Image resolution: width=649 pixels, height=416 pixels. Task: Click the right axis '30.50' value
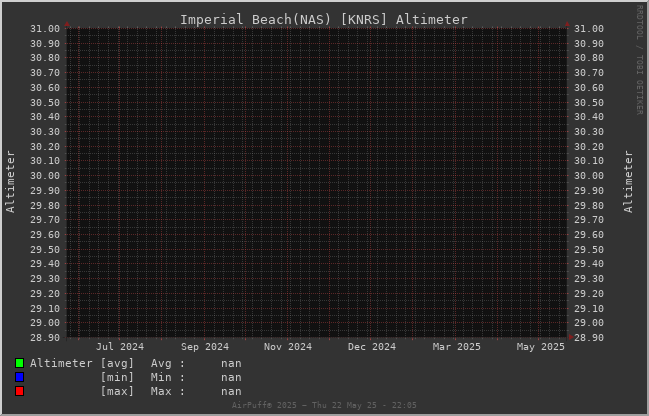[589, 102]
